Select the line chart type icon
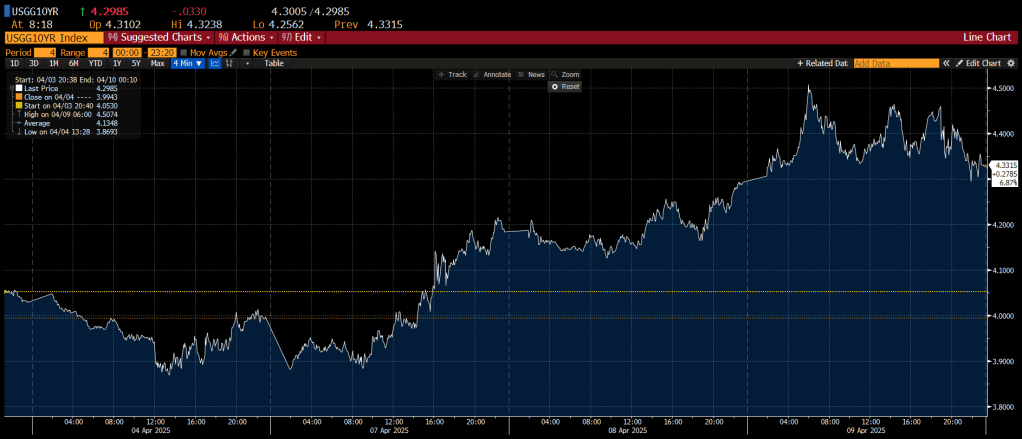The image size is (1022, 439). coord(216,63)
